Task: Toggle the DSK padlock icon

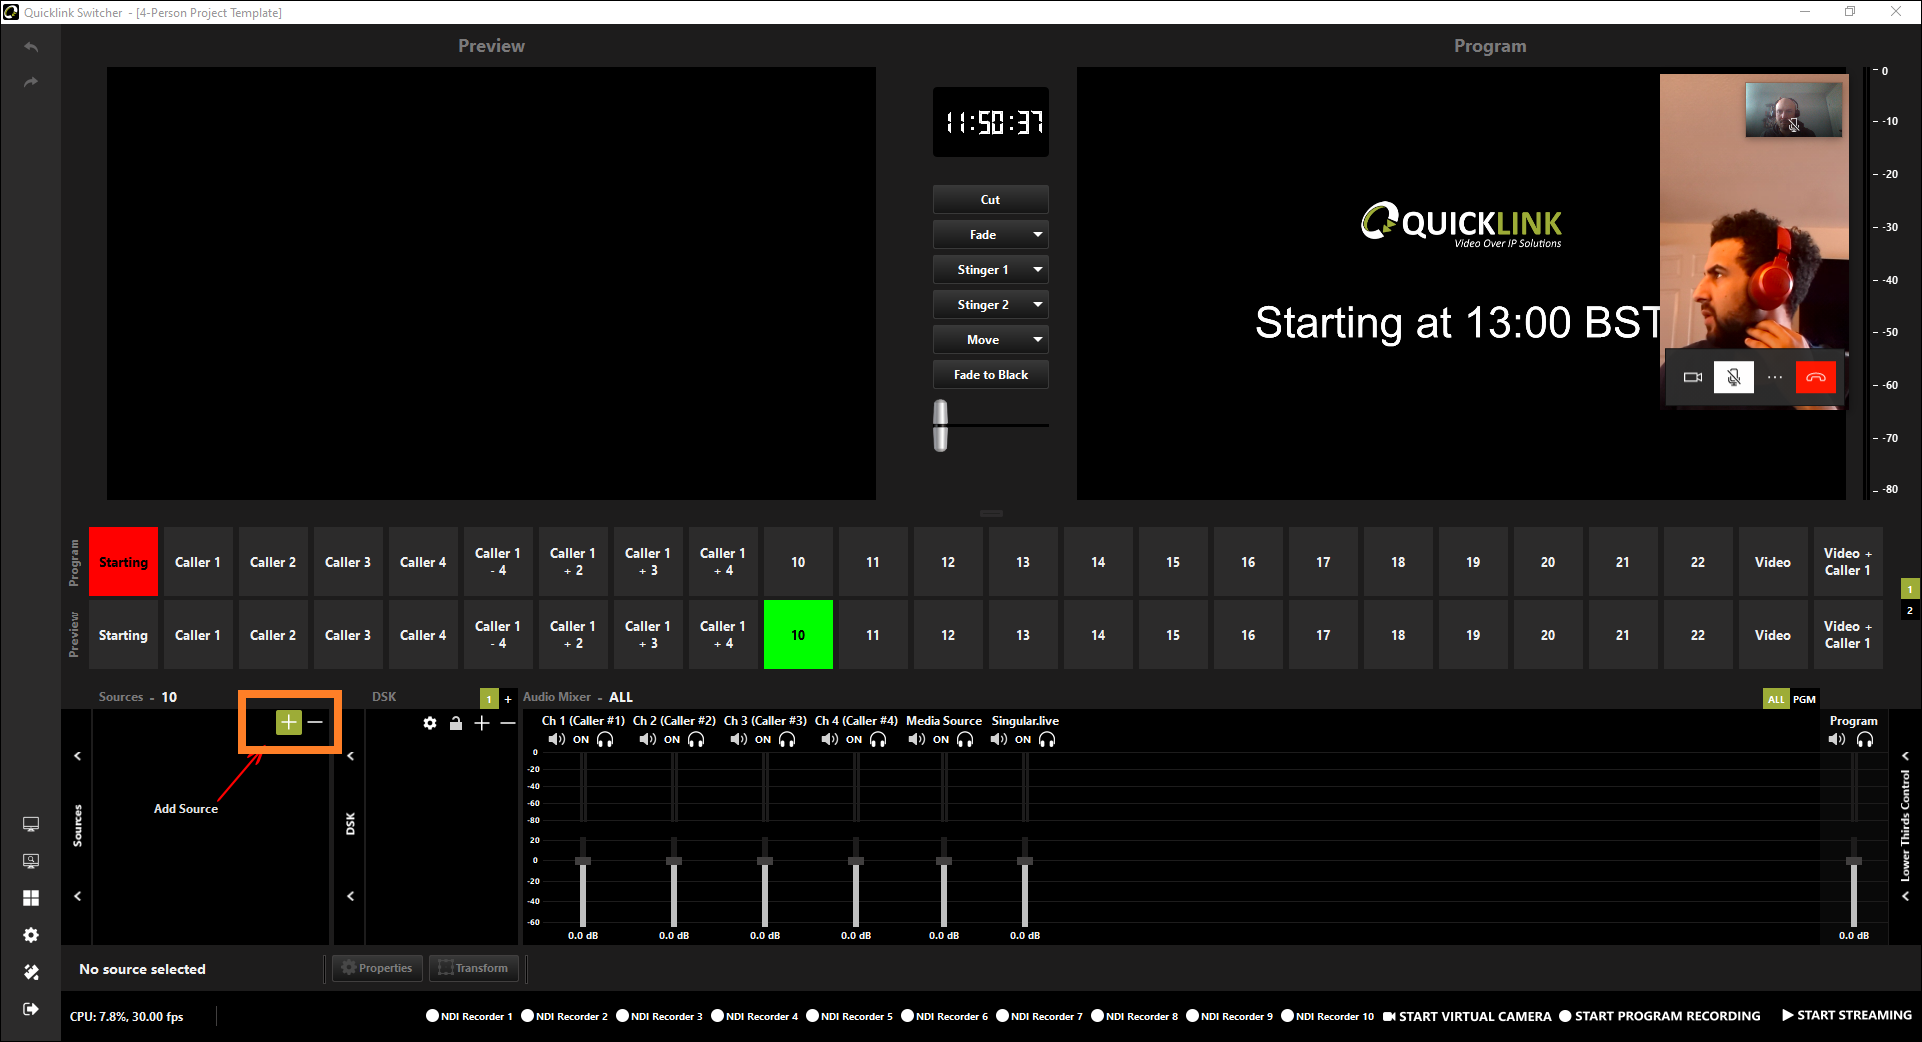Action: (456, 723)
